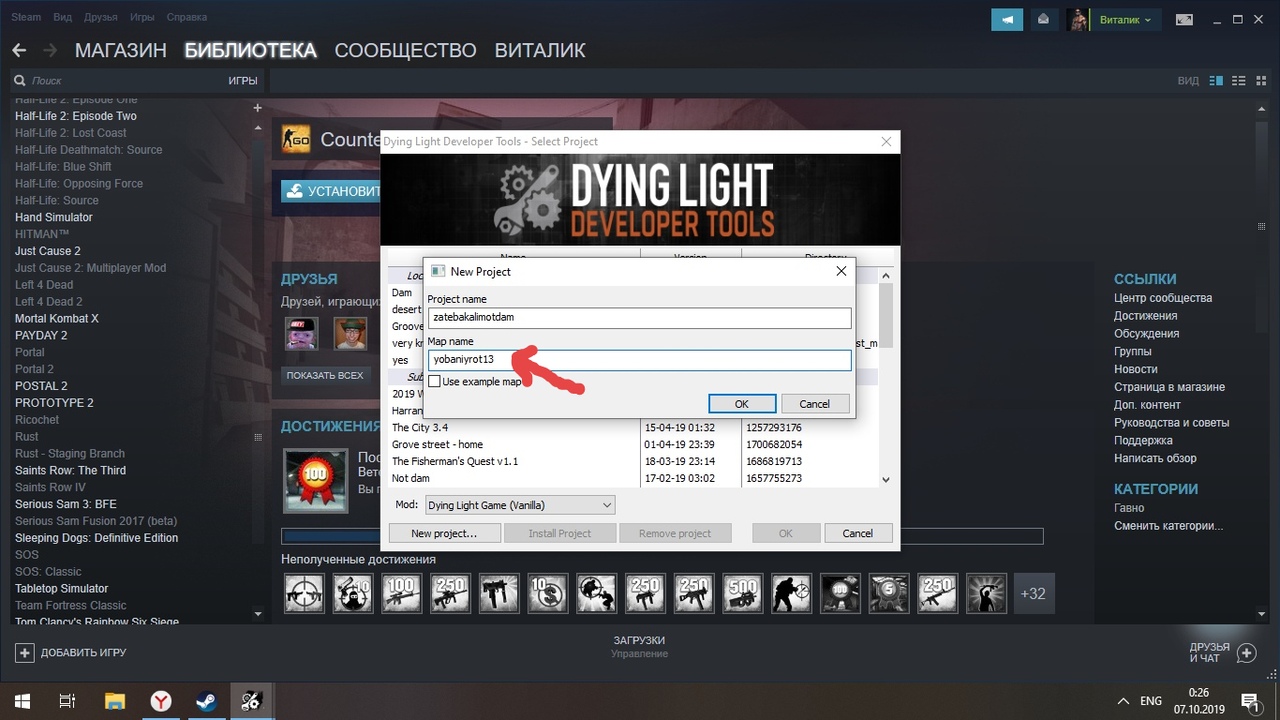Image resolution: width=1280 pixels, height=720 pixels.
Task: Open the Друзья menu in the menu bar
Action: [x=100, y=18]
